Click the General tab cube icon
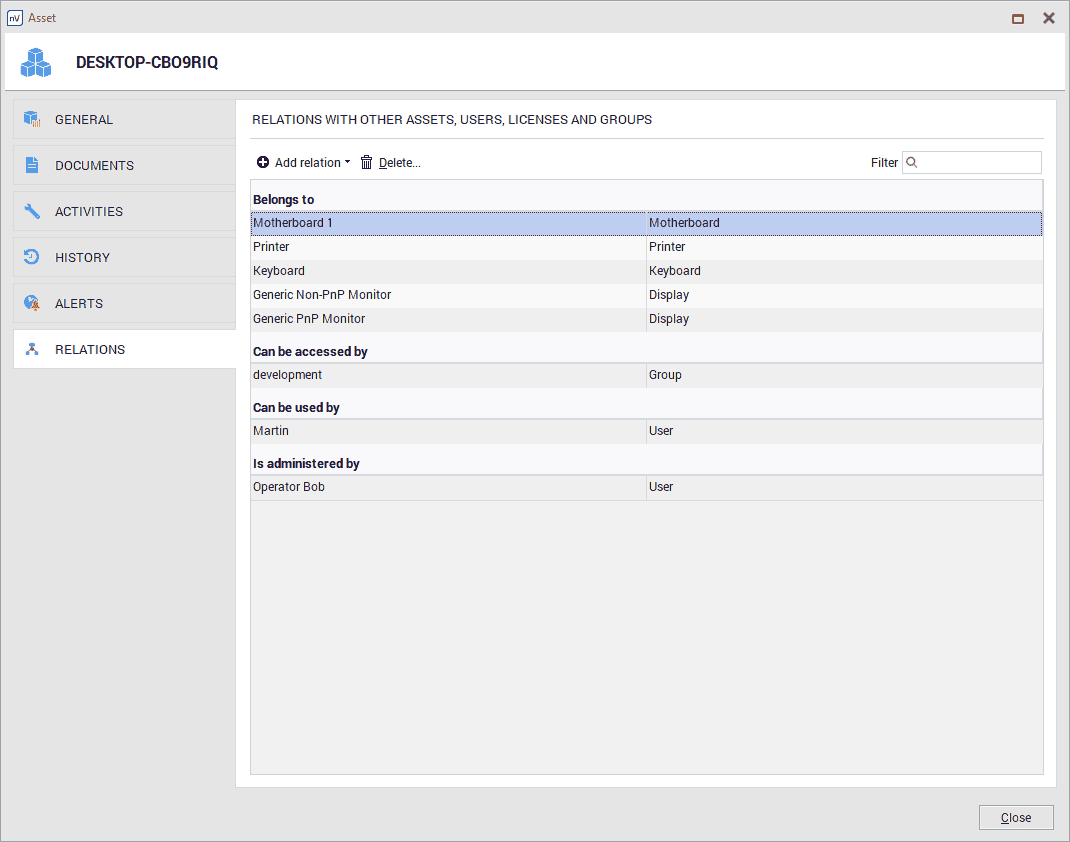The height and width of the screenshot is (842, 1070). tap(32, 119)
